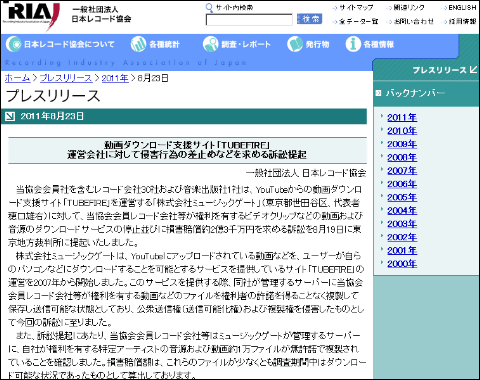This screenshot has width=480, height=380.
Task: Open the 2007年 back number
Action: 402,171
